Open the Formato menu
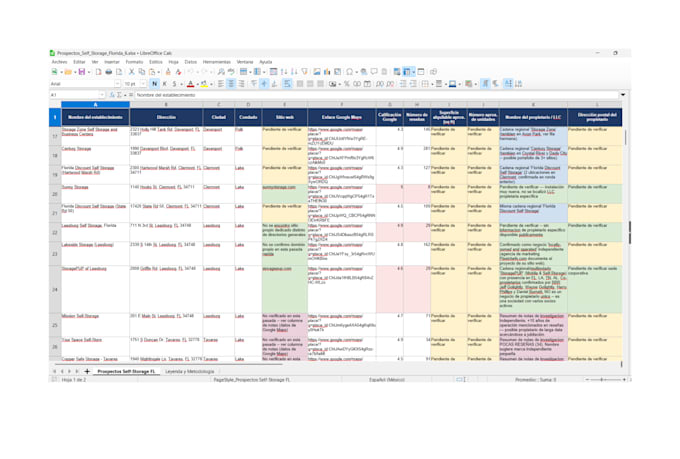The height and width of the screenshot is (459, 680). [x=134, y=62]
